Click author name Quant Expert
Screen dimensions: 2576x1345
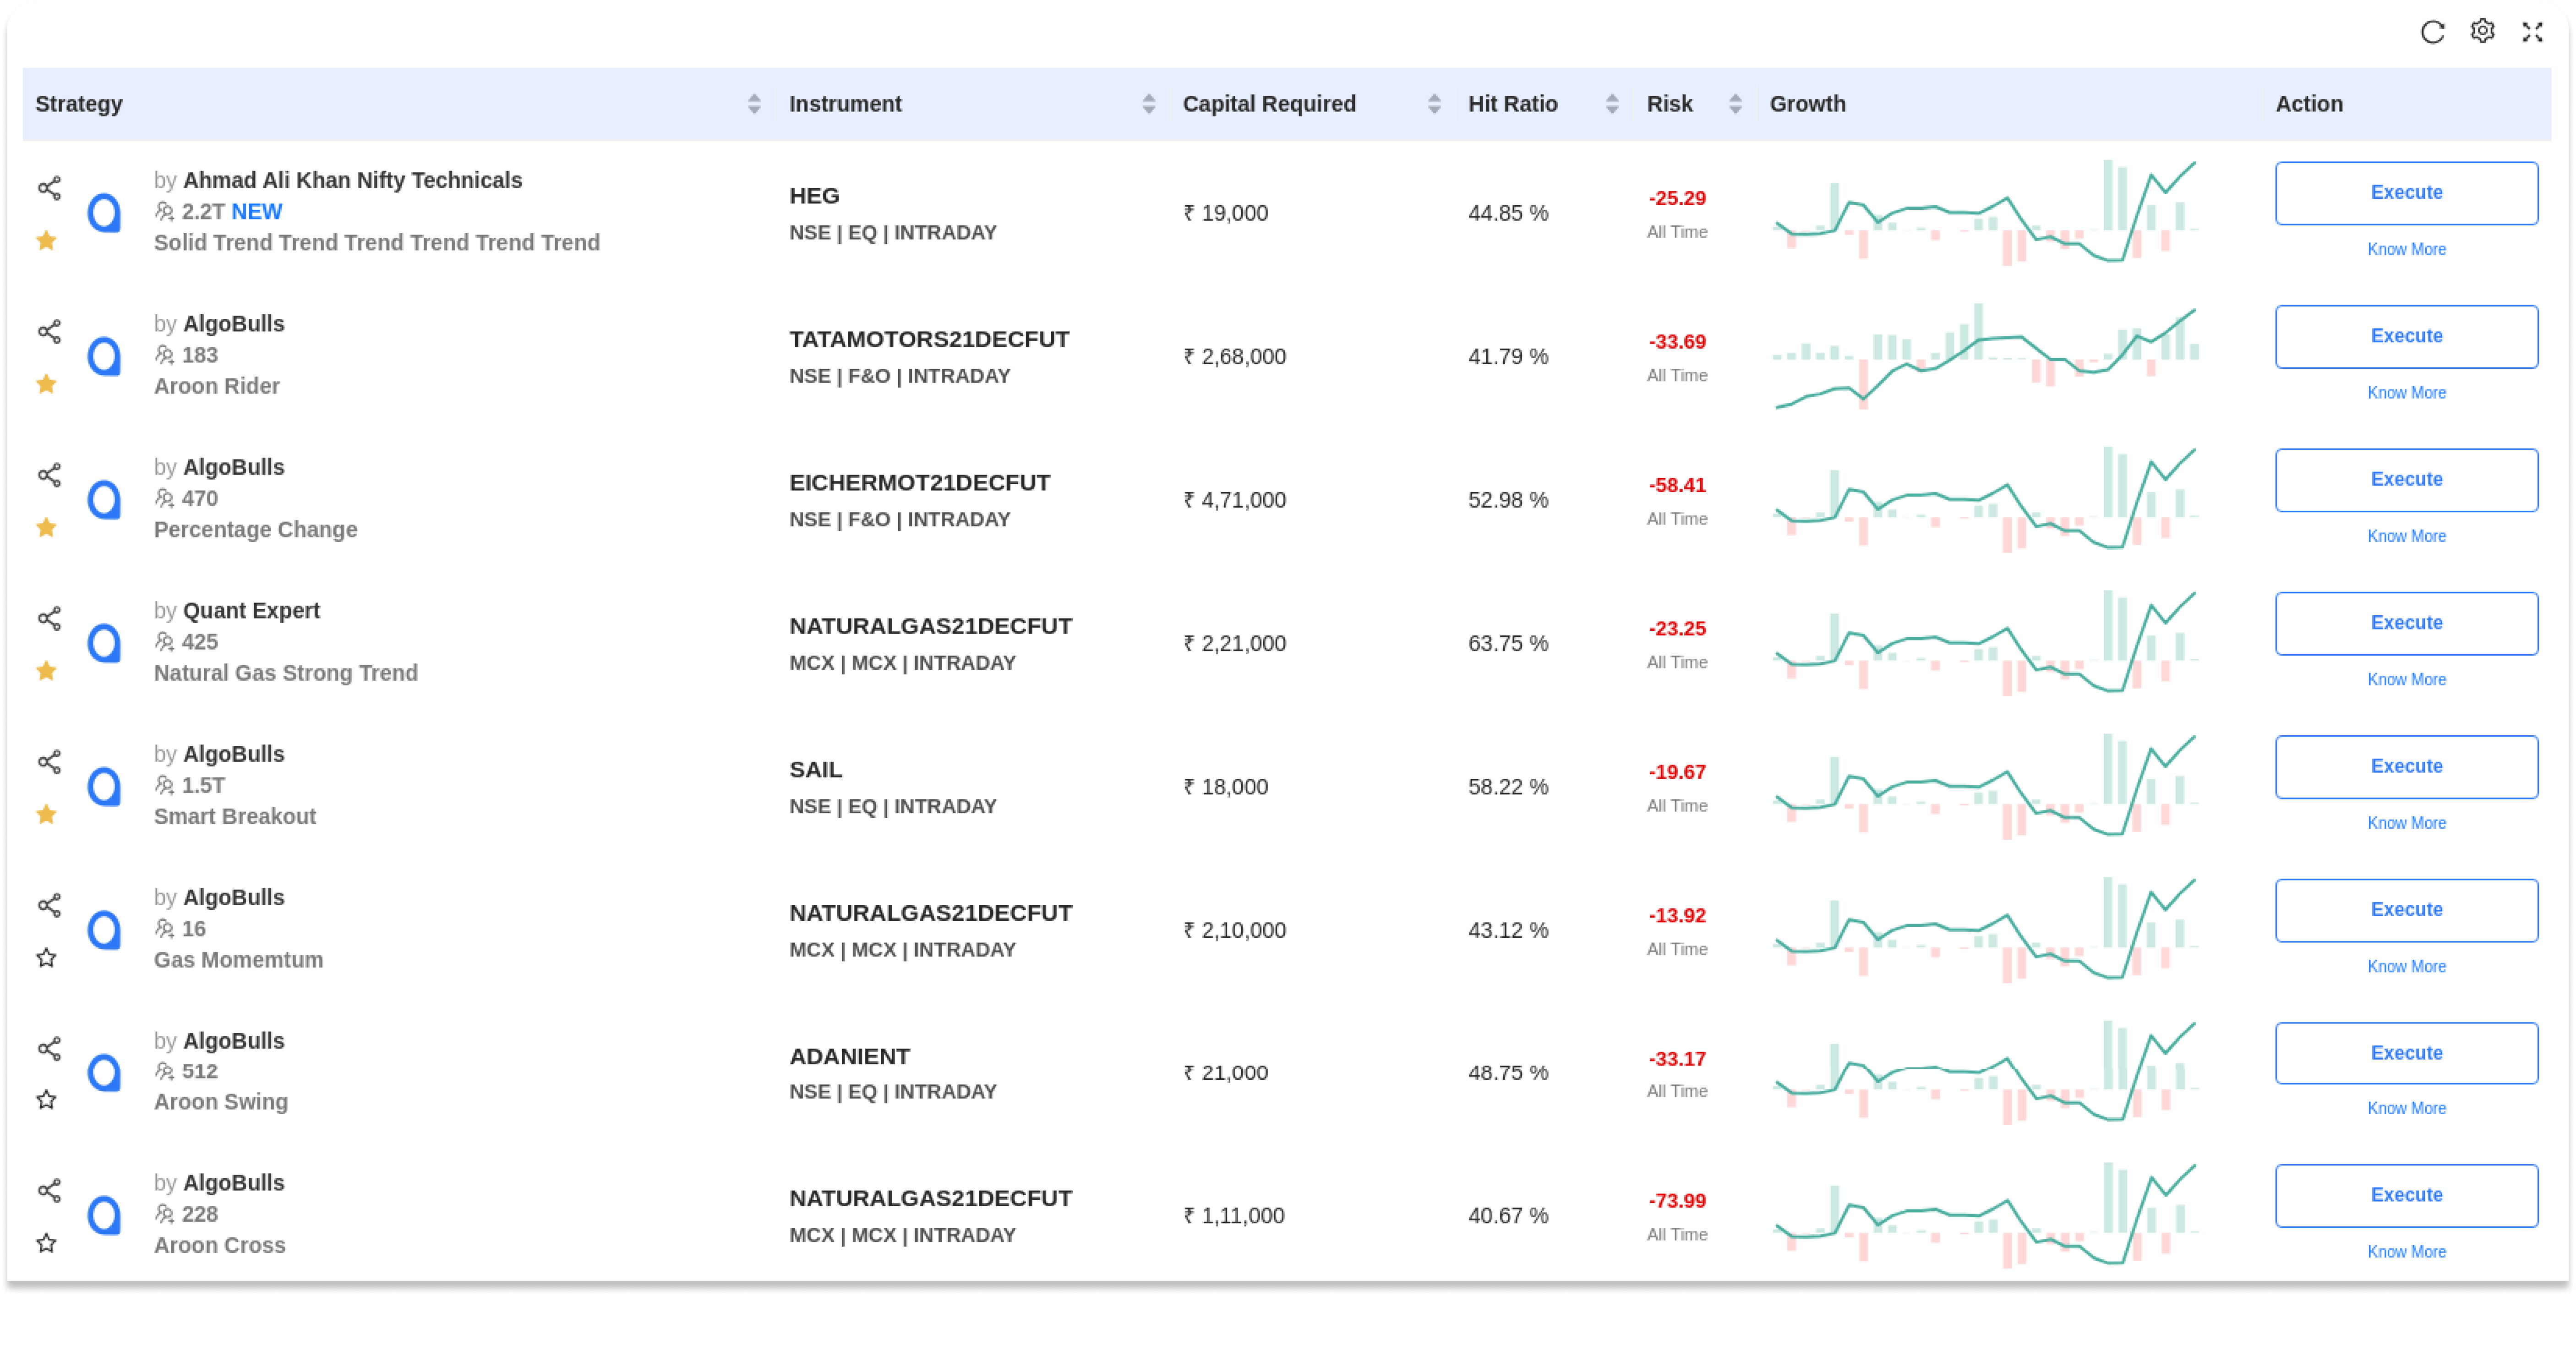pos(251,611)
